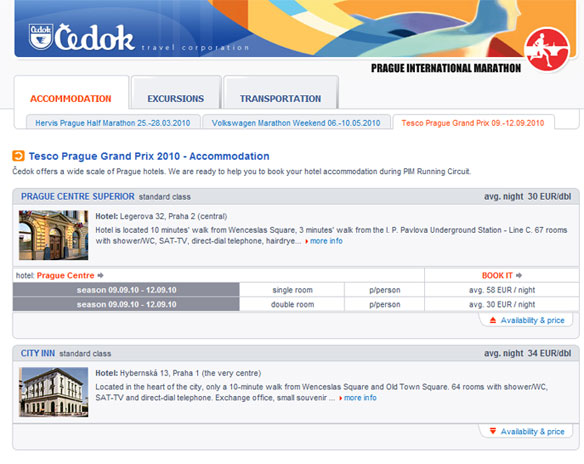Screen dimensions: 584x464
Task: Click arrow icon next to Prague Centre hotel link
Action: (x=100, y=276)
